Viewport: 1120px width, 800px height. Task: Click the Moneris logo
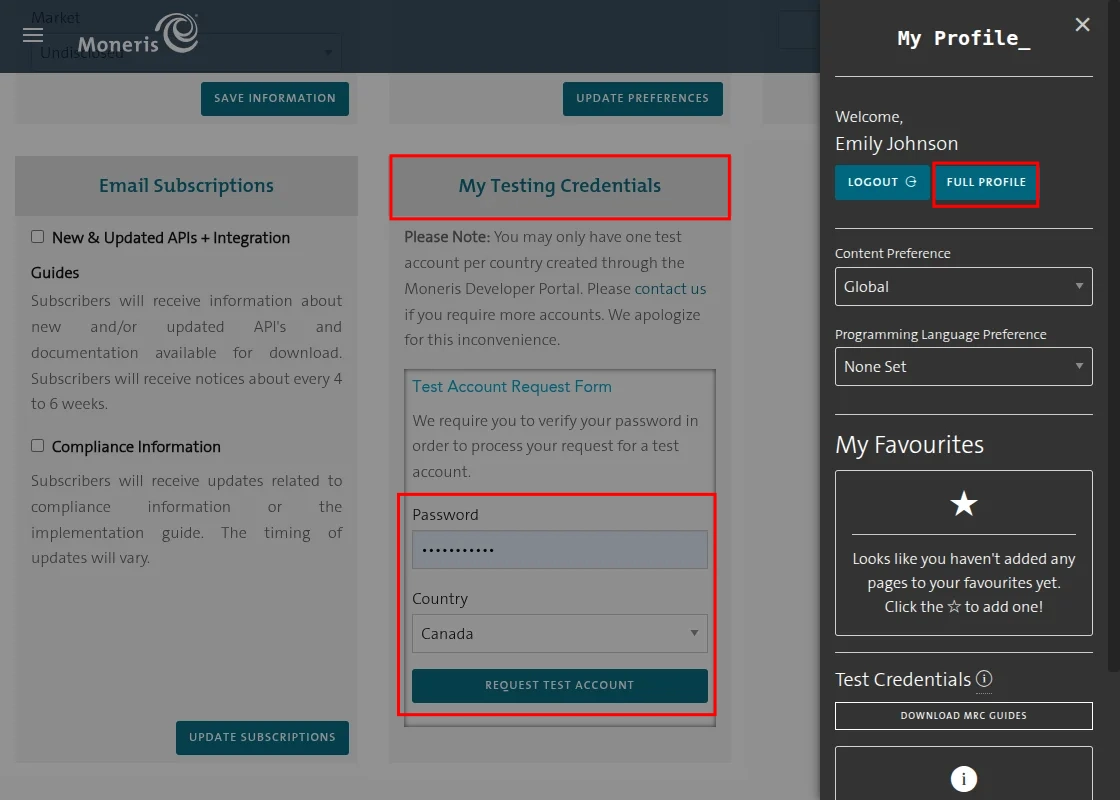coord(138,34)
